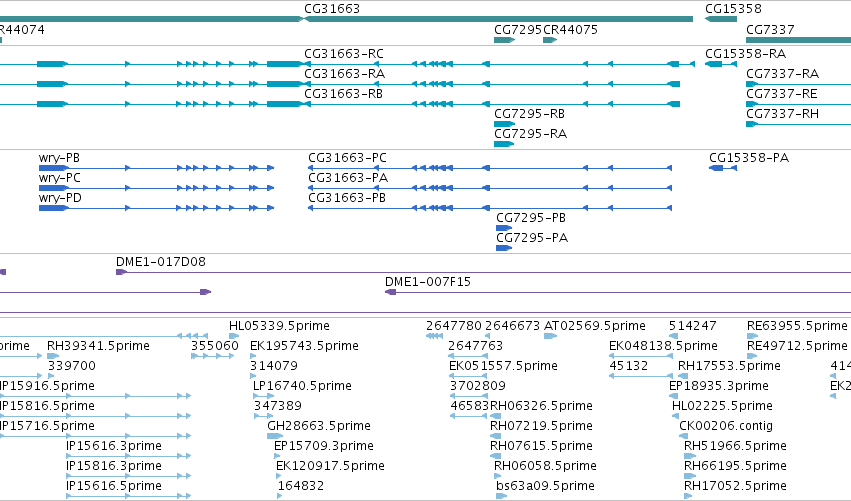Screen dimensions: 851x501
Task: Click the CG15358 gene arrow glyph
Action: [x=721, y=19]
